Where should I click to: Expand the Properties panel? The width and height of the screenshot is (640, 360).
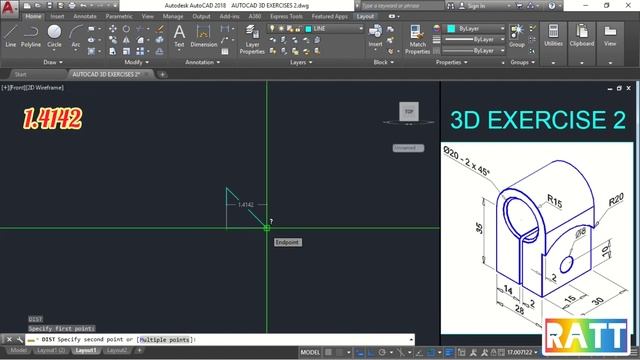(x=451, y=62)
